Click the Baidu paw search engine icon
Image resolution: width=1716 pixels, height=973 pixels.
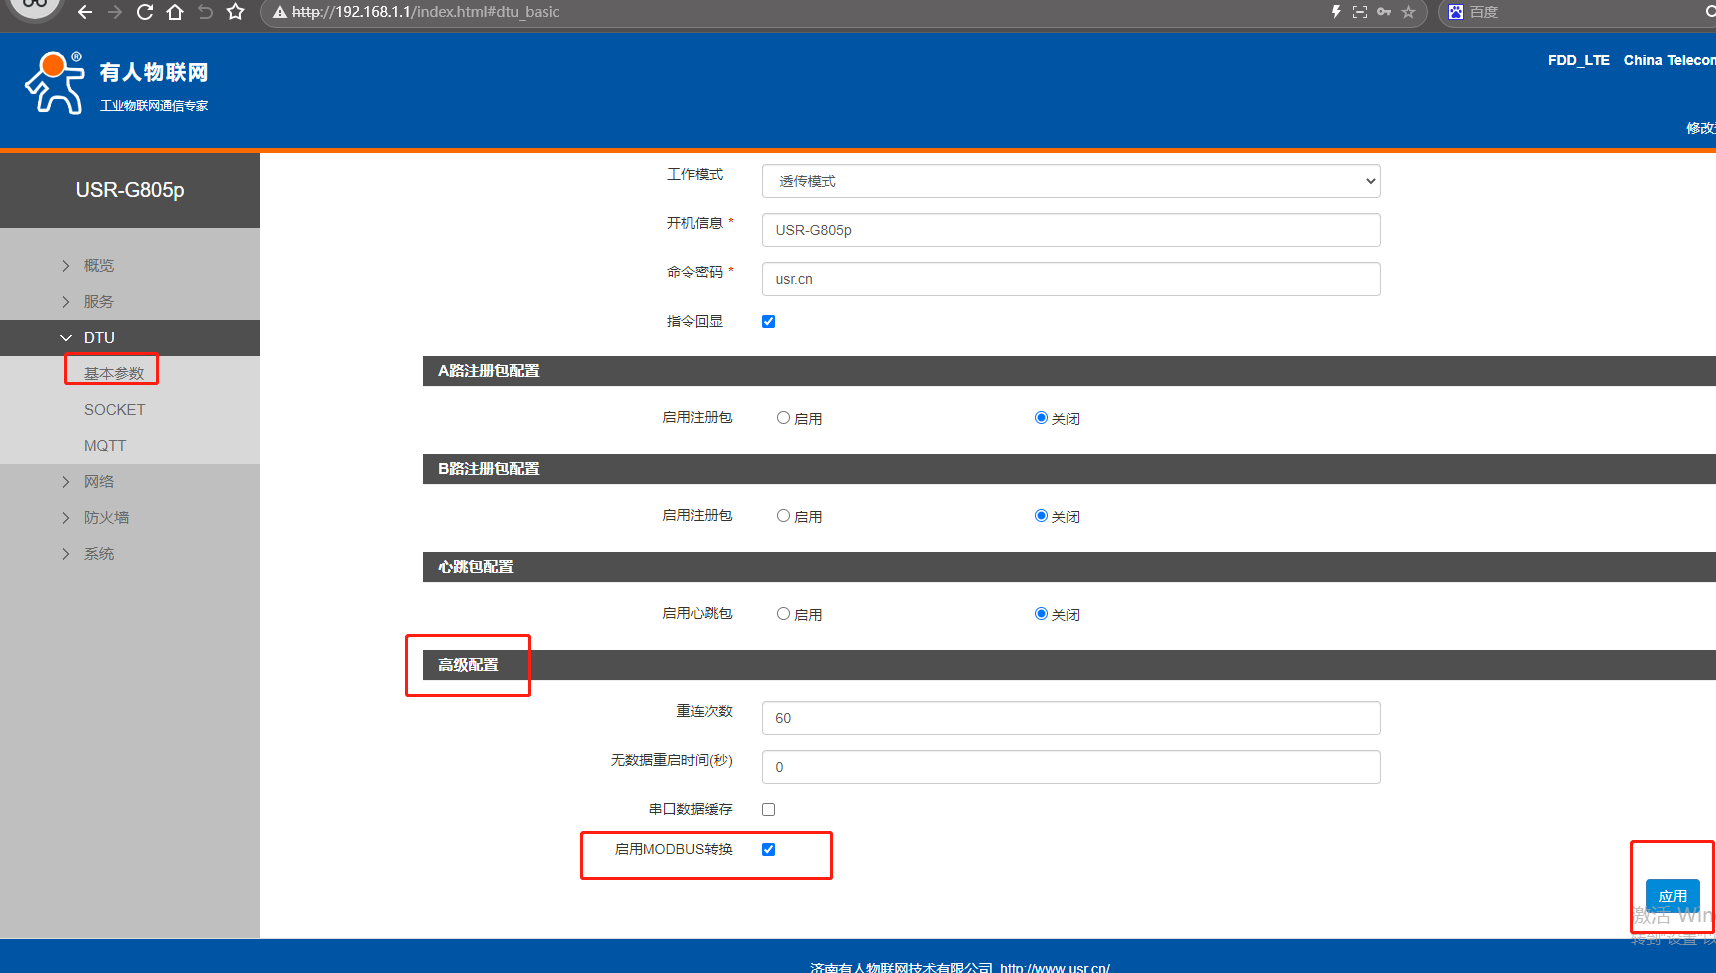pos(1456,12)
